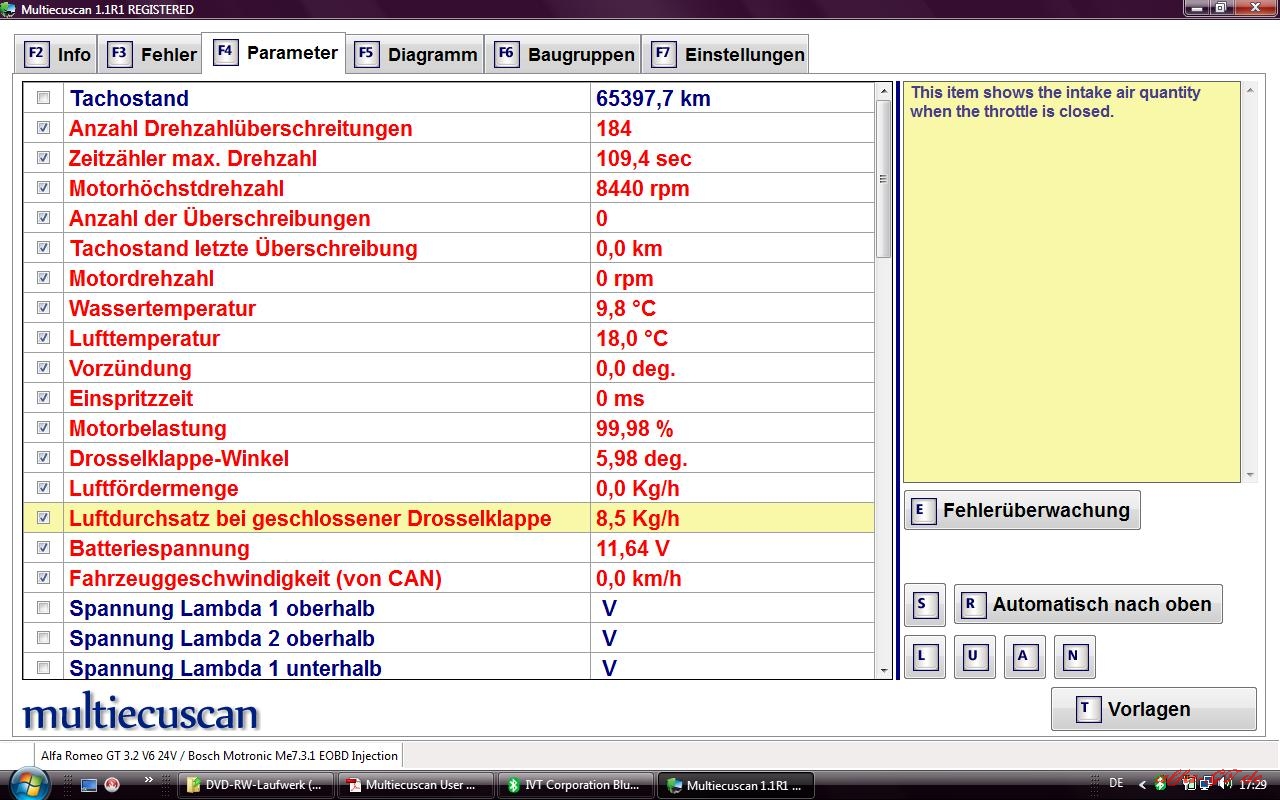Enable Spannung Lambda 2 oberhalb checkbox
The image size is (1280, 800).
click(43, 638)
